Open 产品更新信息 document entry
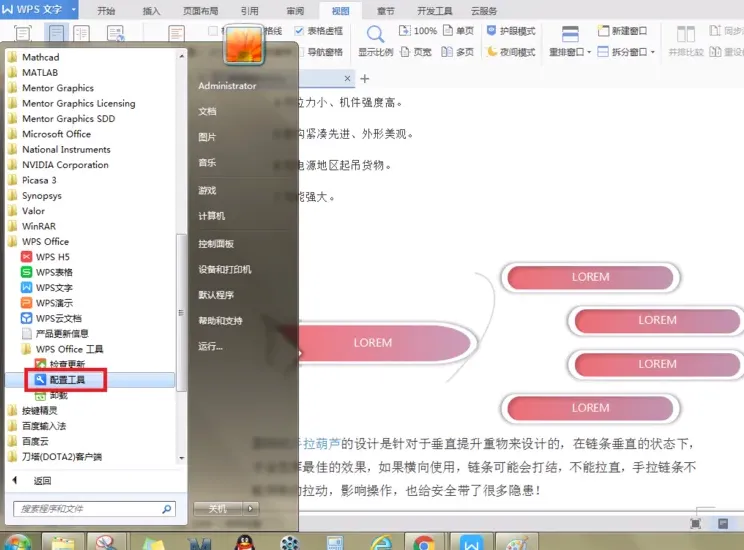This screenshot has height=550, width=744. point(55,334)
